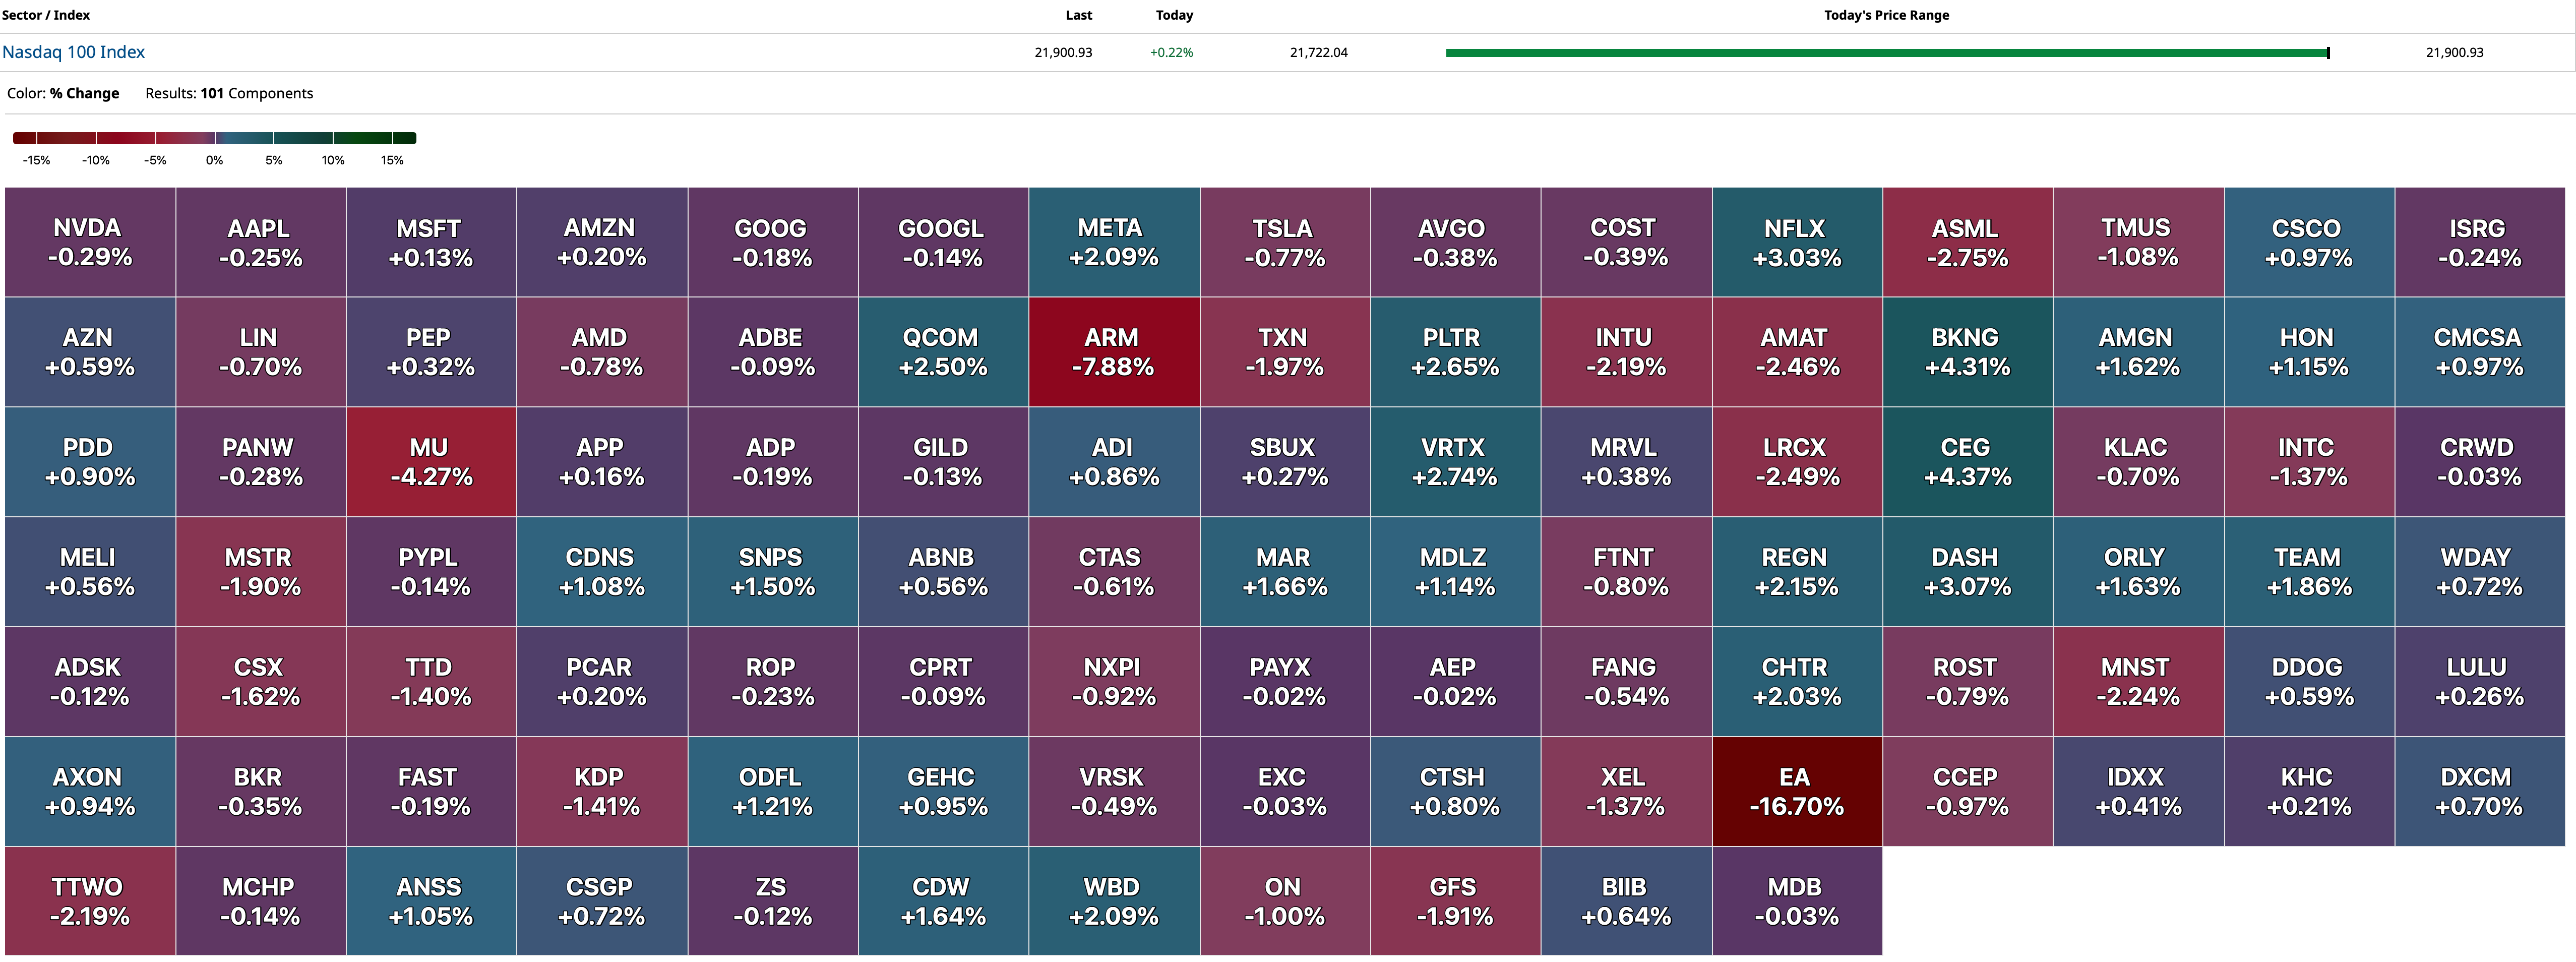This screenshot has height=962, width=2576.
Task: Open the TTWO -2.19% tile
Action: [x=90, y=901]
